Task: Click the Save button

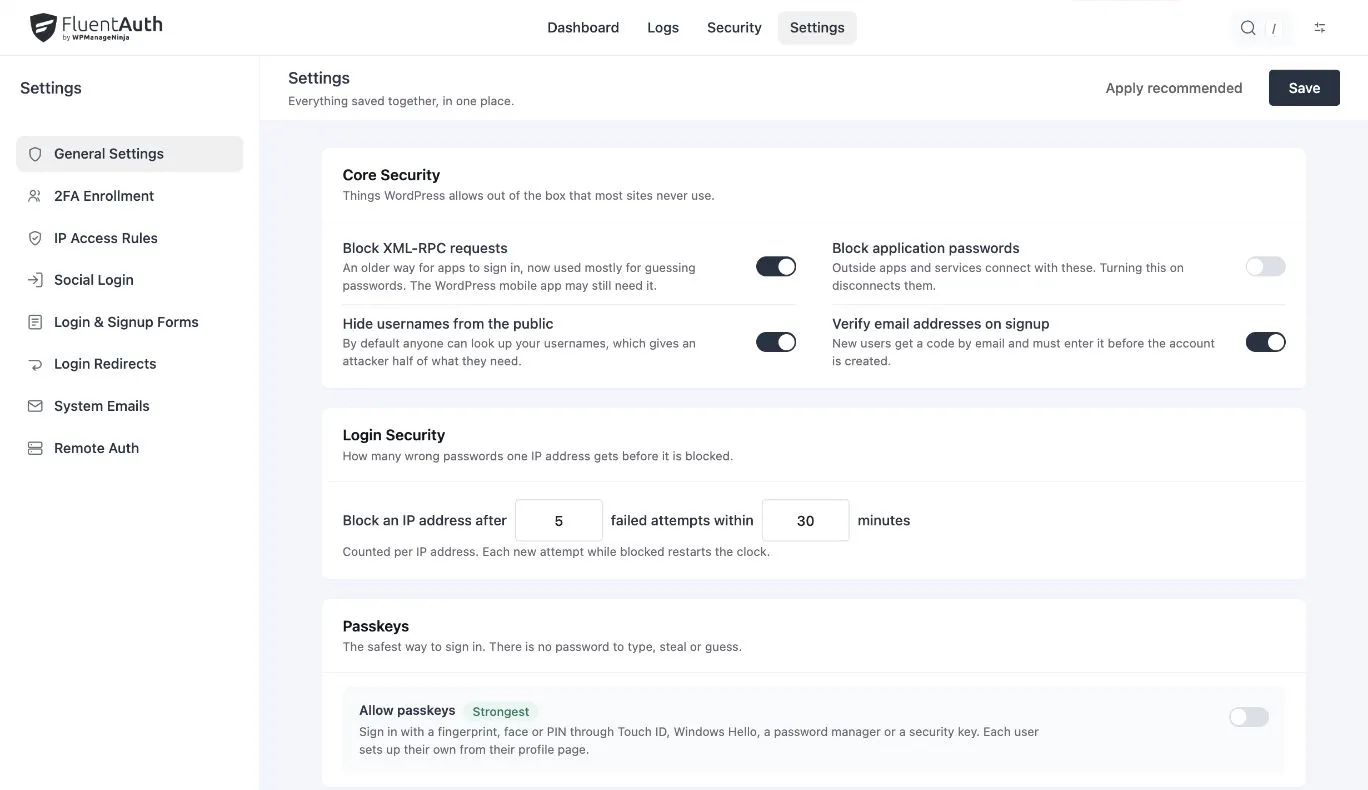Action: pyautogui.click(x=1304, y=88)
